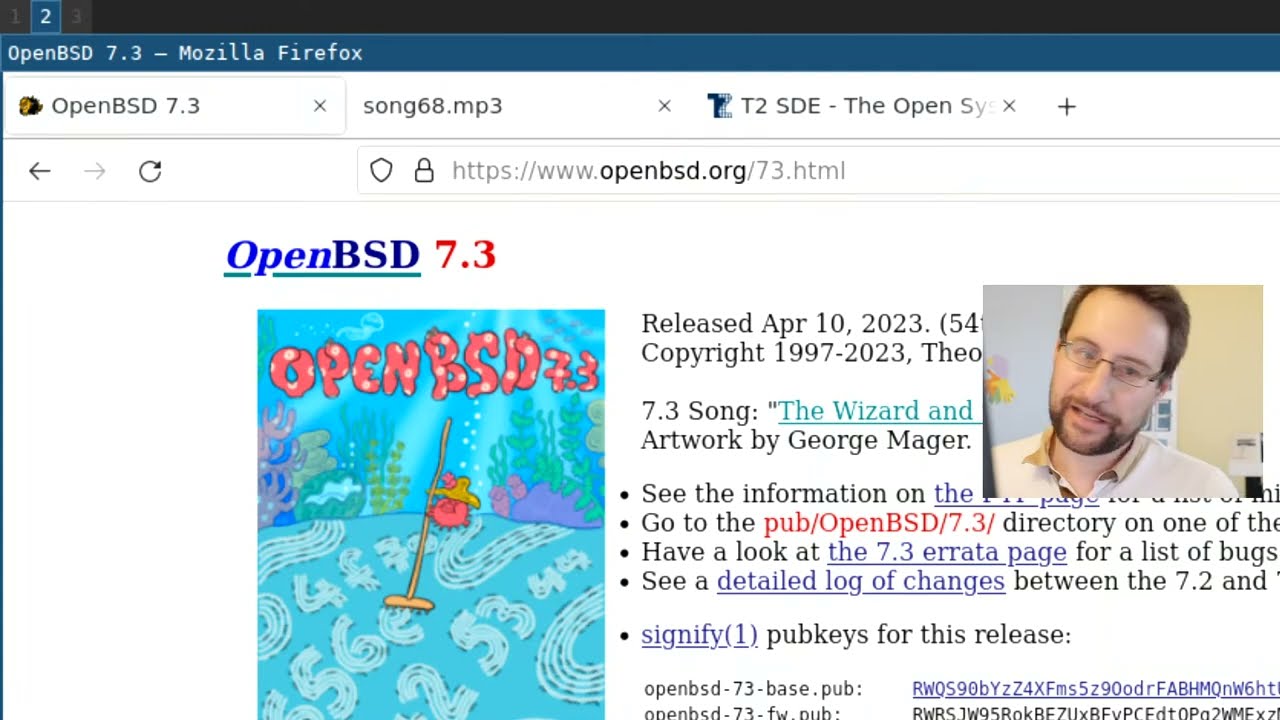Open the pub/OpenBSD/7.3/ directory link
The width and height of the screenshot is (1280, 720).
click(879, 523)
